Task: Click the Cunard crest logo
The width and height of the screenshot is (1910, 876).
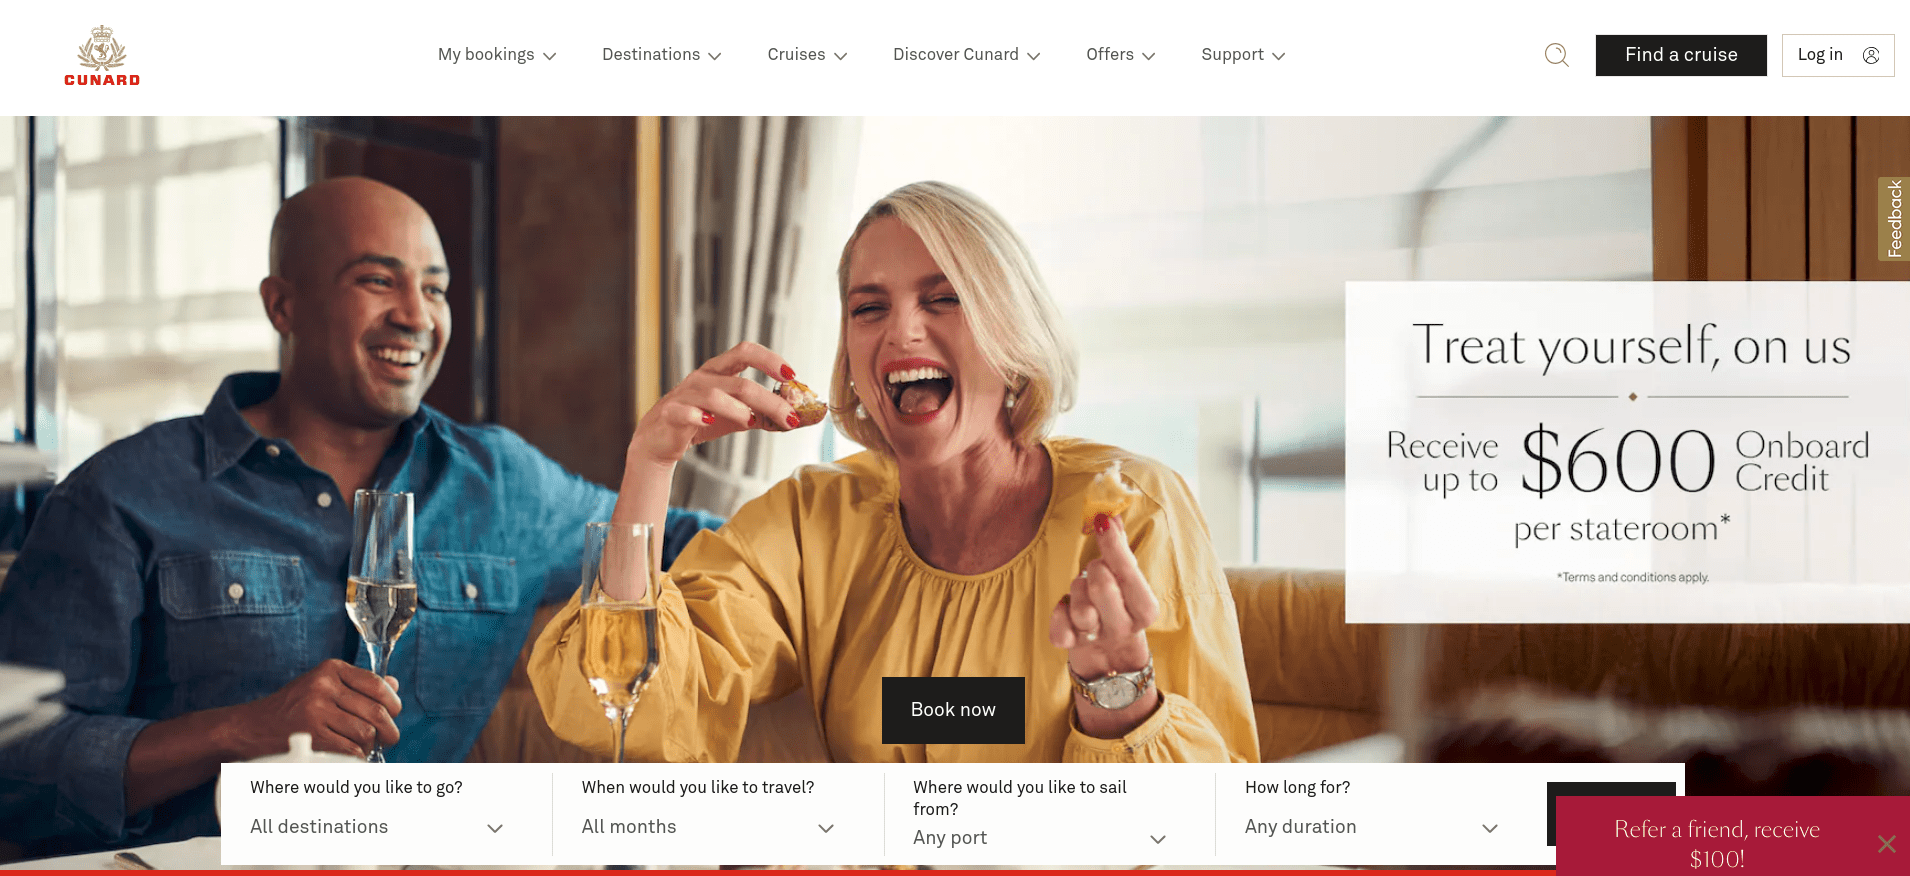Action: 102,56
